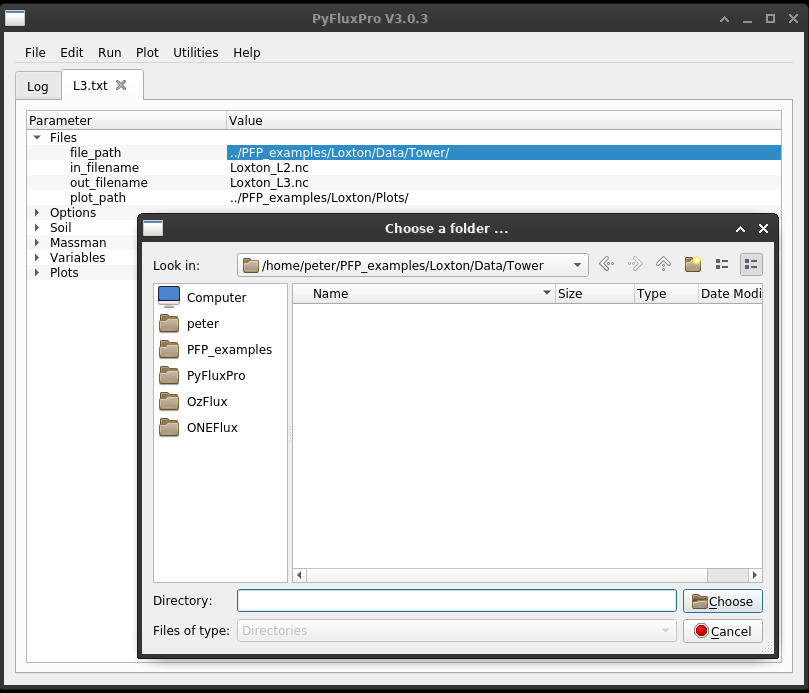This screenshot has width=809, height=693.
Task: Click the Value column header
Action: [x=504, y=120]
